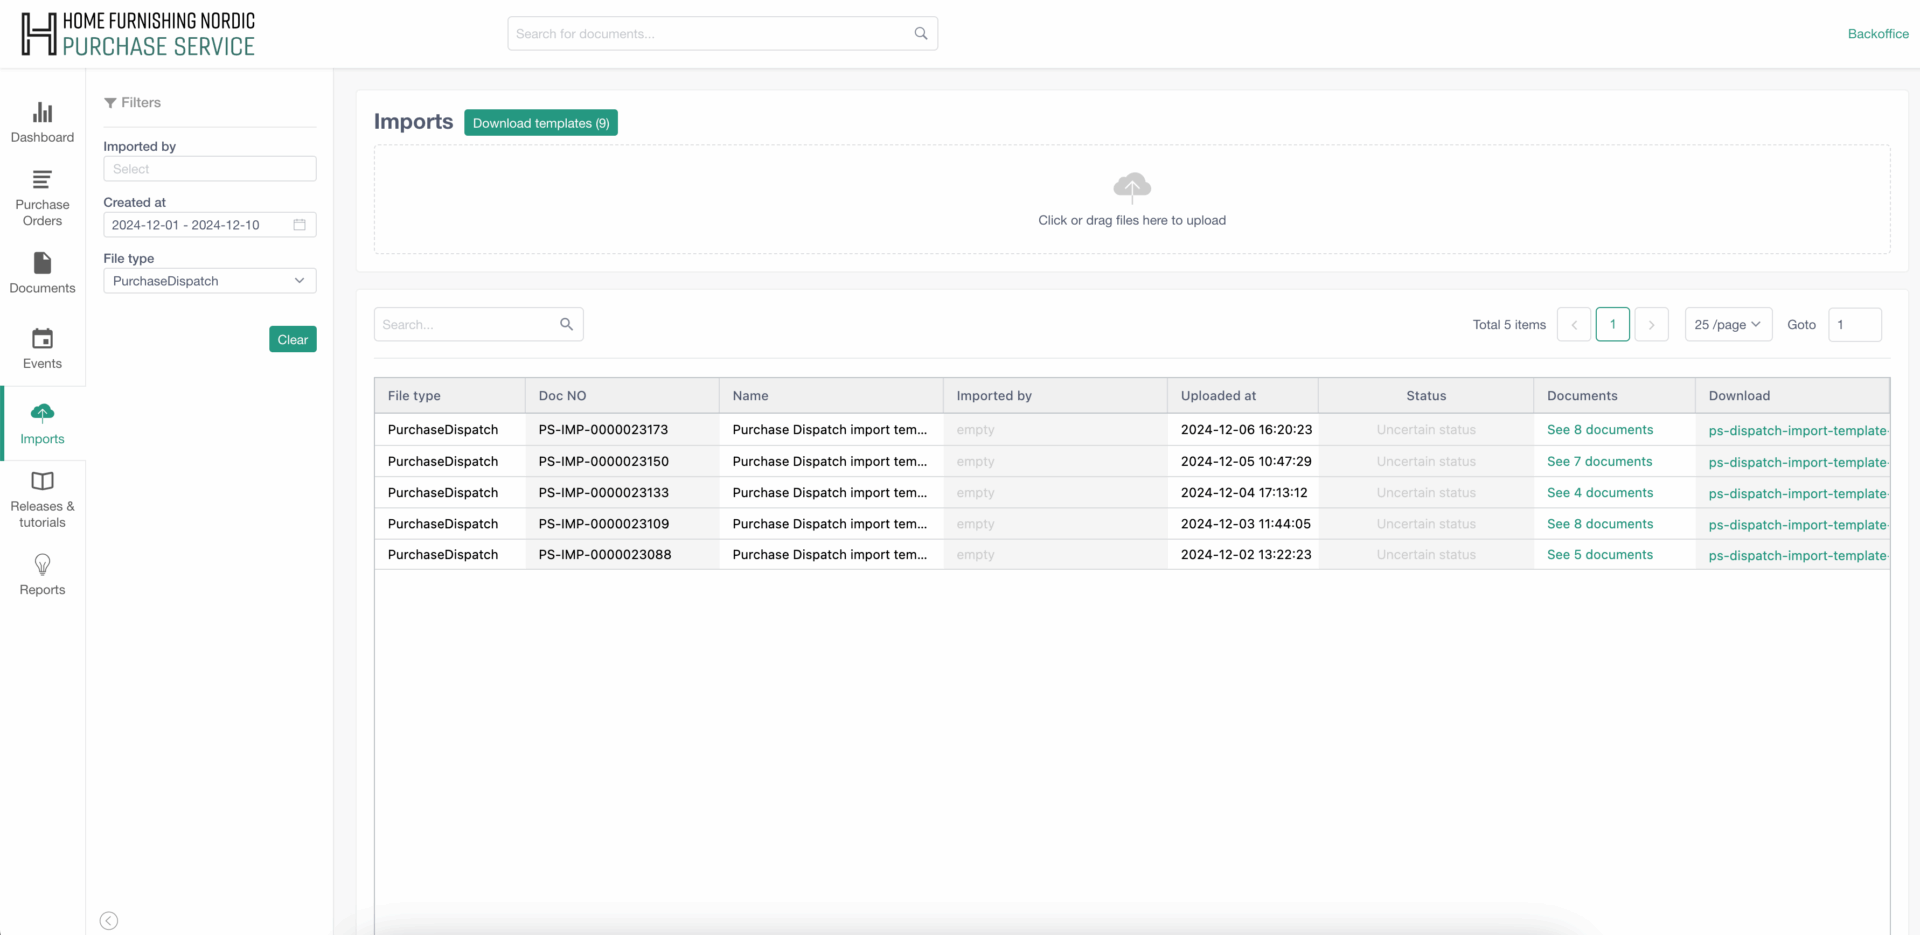Click the Documents column header
The image size is (1920, 935).
coord(1614,395)
